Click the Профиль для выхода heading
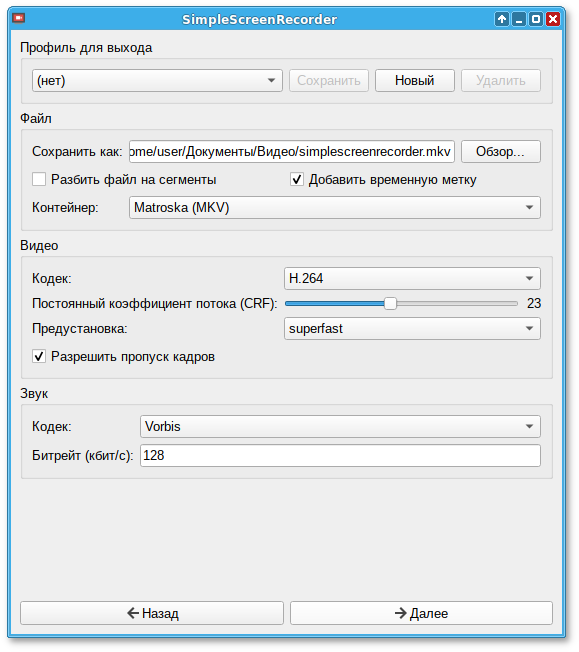This screenshot has width=579, height=652. pos(86,48)
